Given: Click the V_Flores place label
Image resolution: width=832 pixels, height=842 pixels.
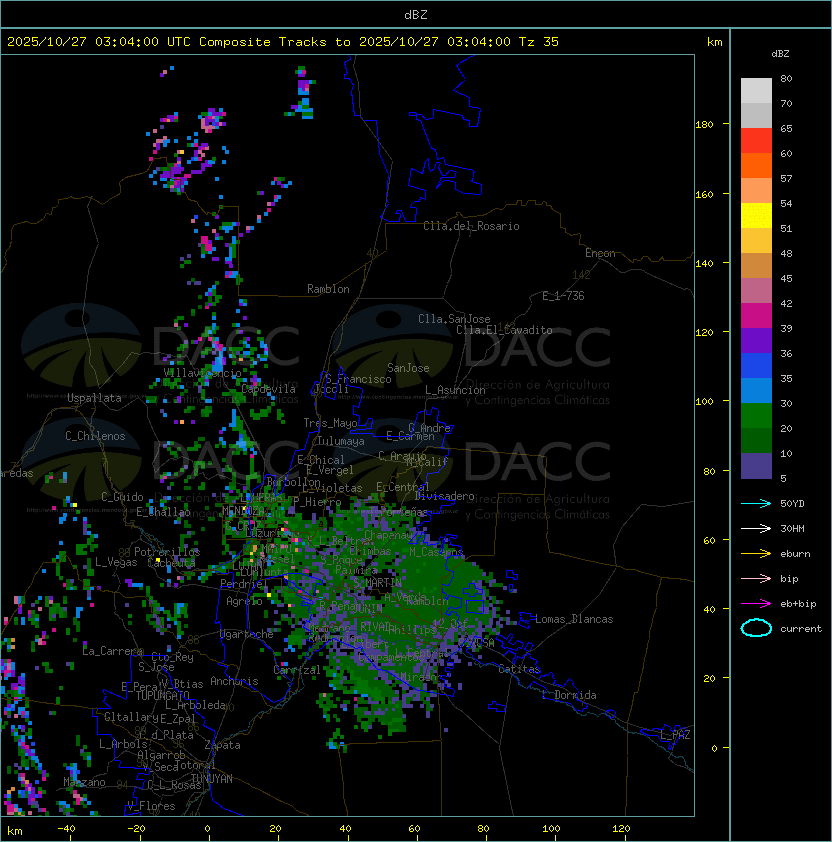Looking at the screenshot, I should [151, 806].
